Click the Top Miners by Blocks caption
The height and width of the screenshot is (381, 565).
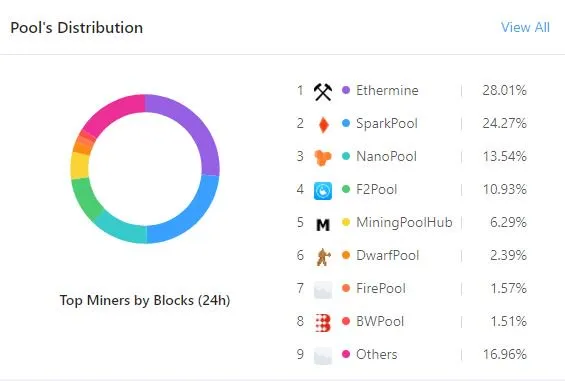pyautogui.click(x=145, y=300)
